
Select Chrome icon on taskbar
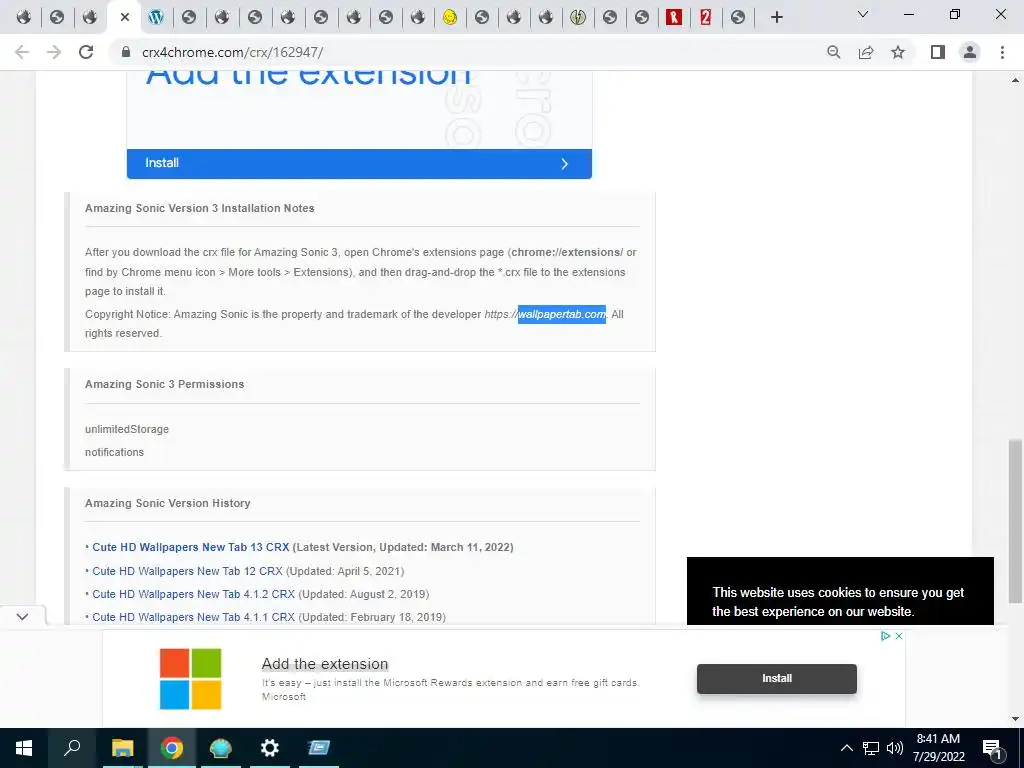pos(172,748)
